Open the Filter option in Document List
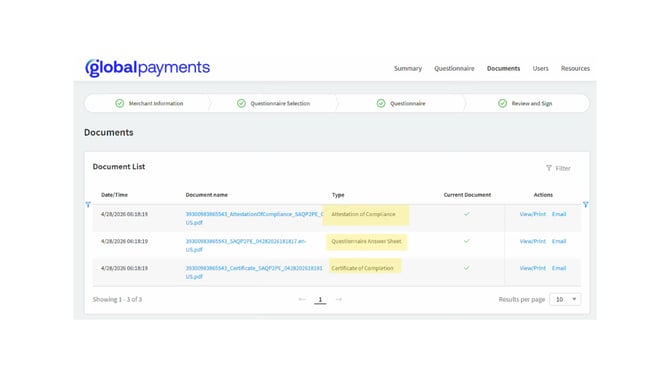The width and height of the screenshot is (670, 376). pos(558,168)
